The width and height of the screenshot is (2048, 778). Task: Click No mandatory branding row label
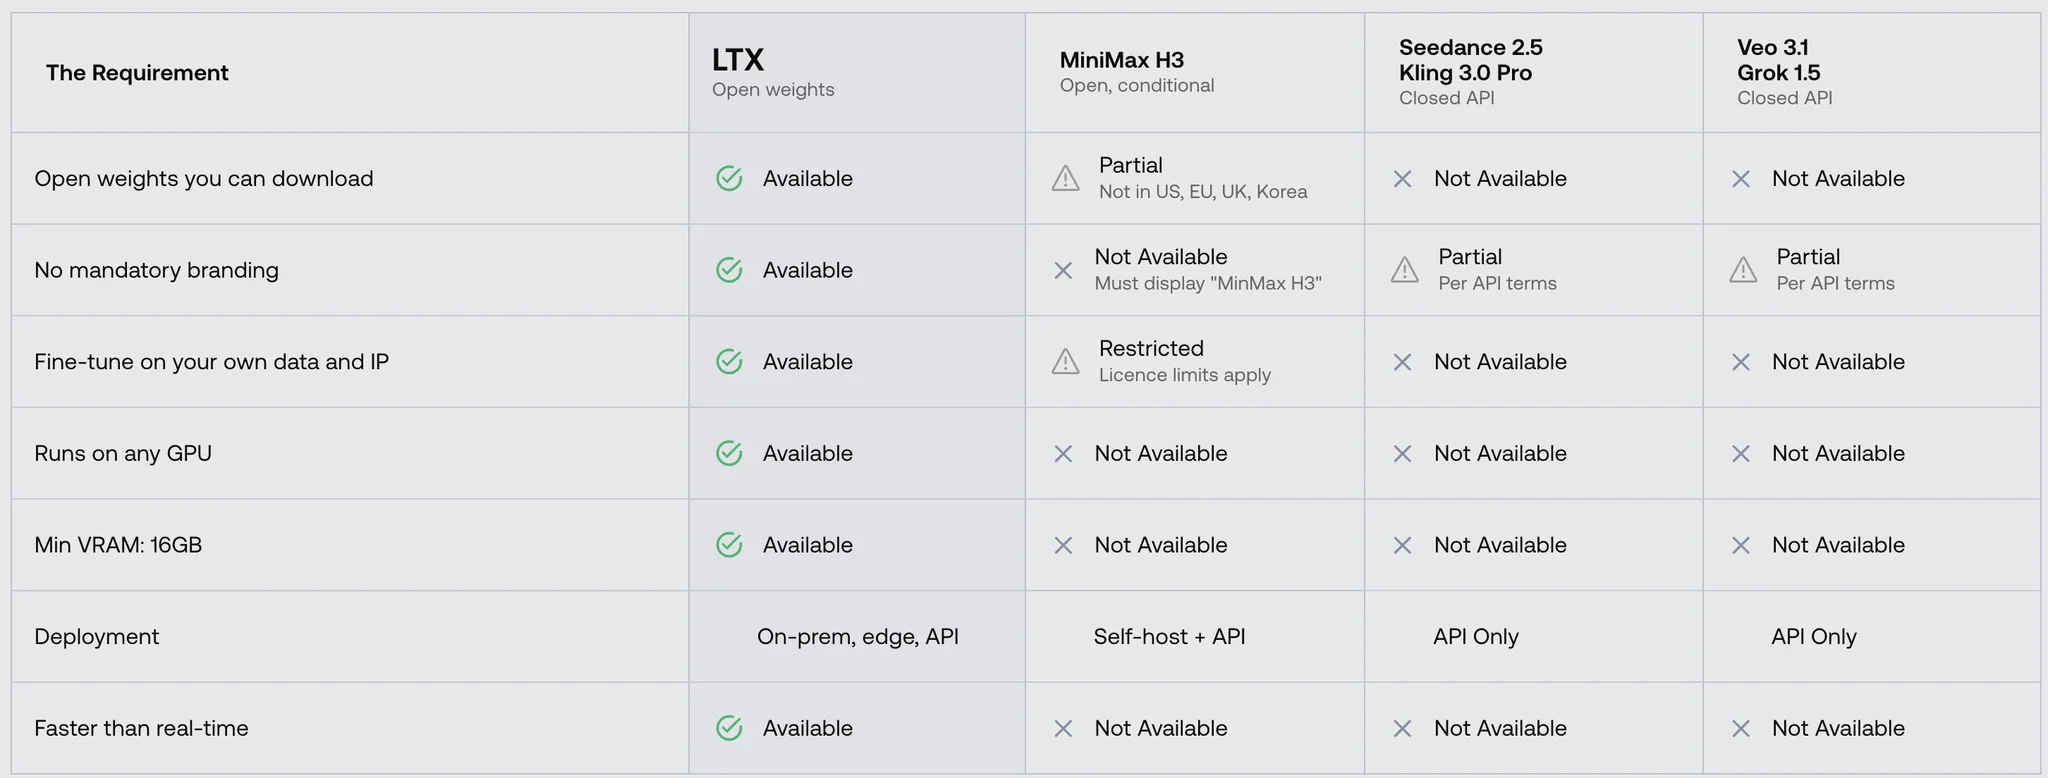pos(157,271)
